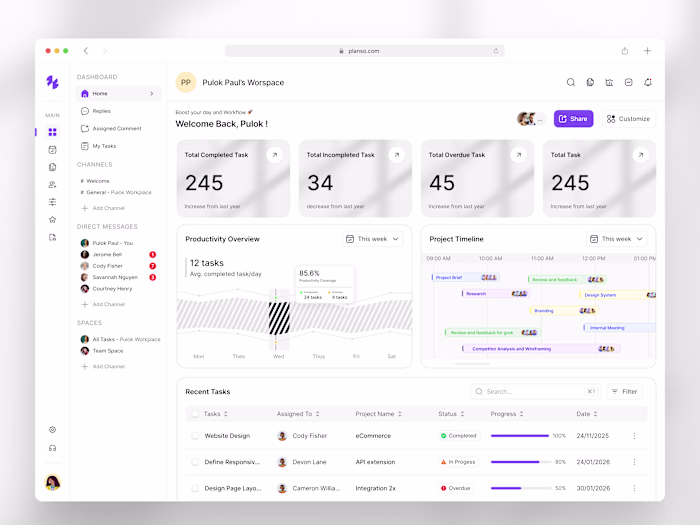The image size is (700, 525).
Task: Open more options for Design Page Layo... row
Action: point(634,488)
